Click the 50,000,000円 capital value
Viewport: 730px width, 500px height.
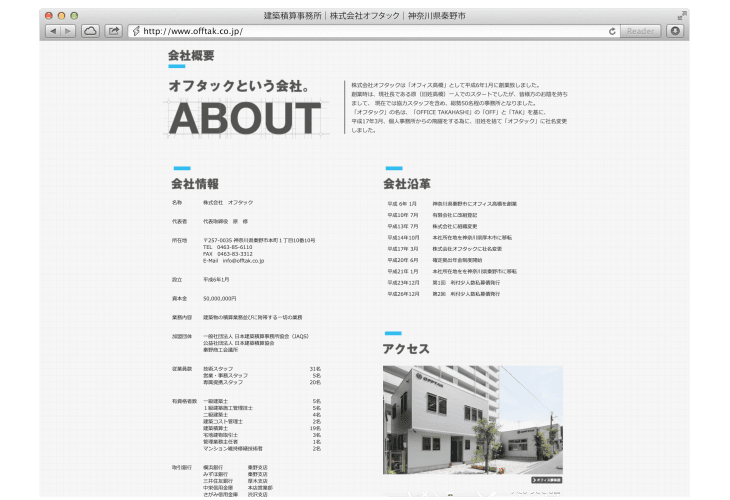click(x=220, y=298)
